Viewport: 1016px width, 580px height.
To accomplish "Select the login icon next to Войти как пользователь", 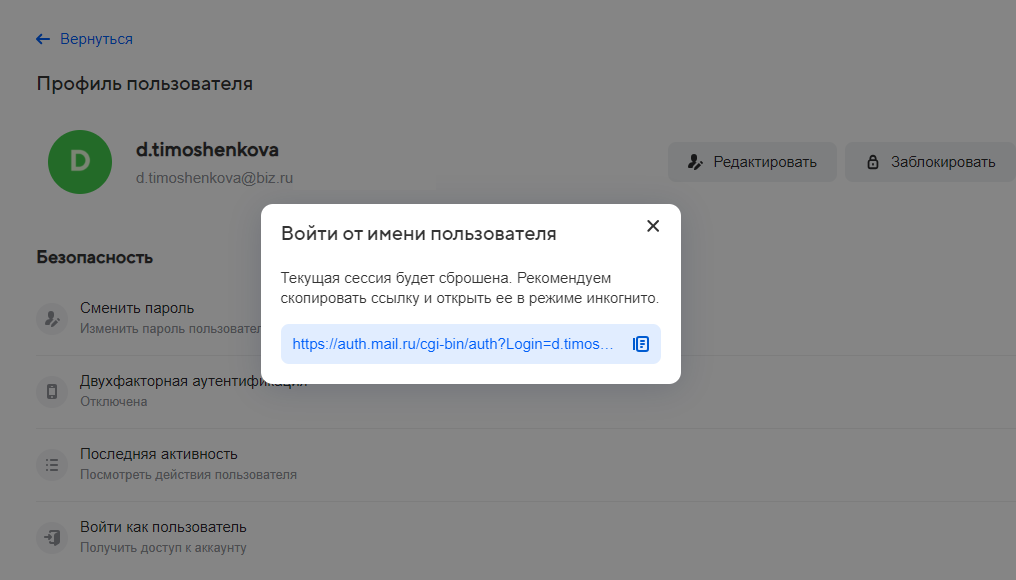I will (x=51, y=537).
